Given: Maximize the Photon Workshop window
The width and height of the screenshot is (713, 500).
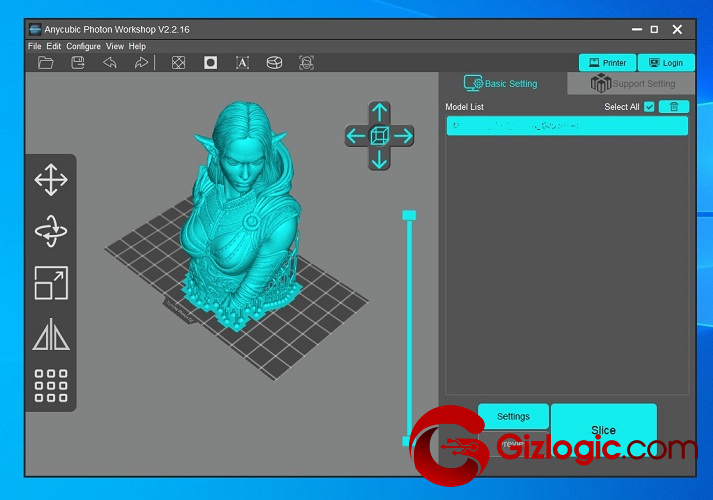Looking at the screenshot, I should pos(654,30).
